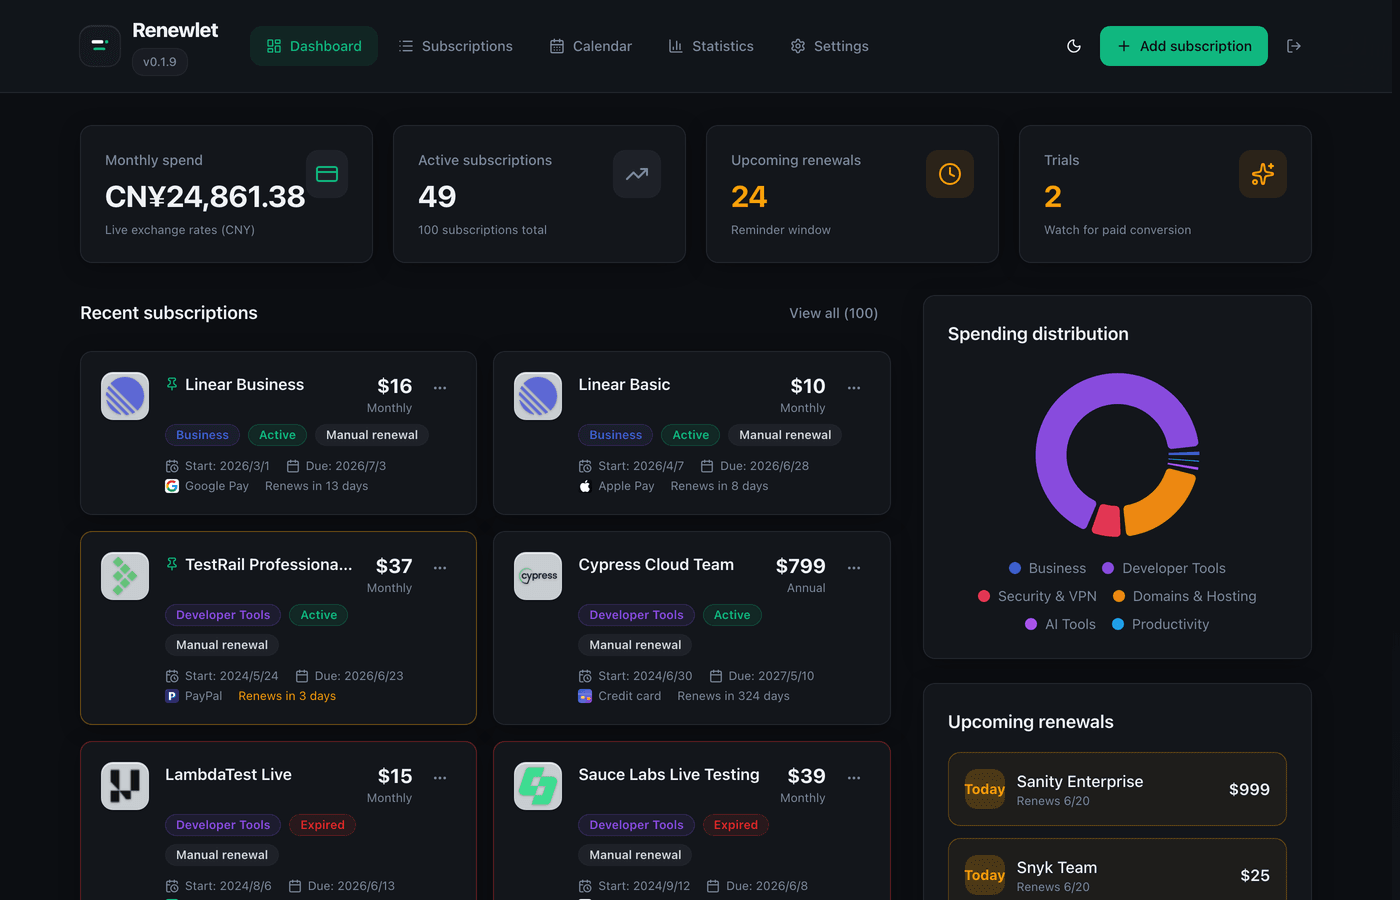This screenshot has width=1400, height=900.
Task: Click the Domains & Hosting legend color dot
Action: pyautogui.click(x=1119, y=596)
